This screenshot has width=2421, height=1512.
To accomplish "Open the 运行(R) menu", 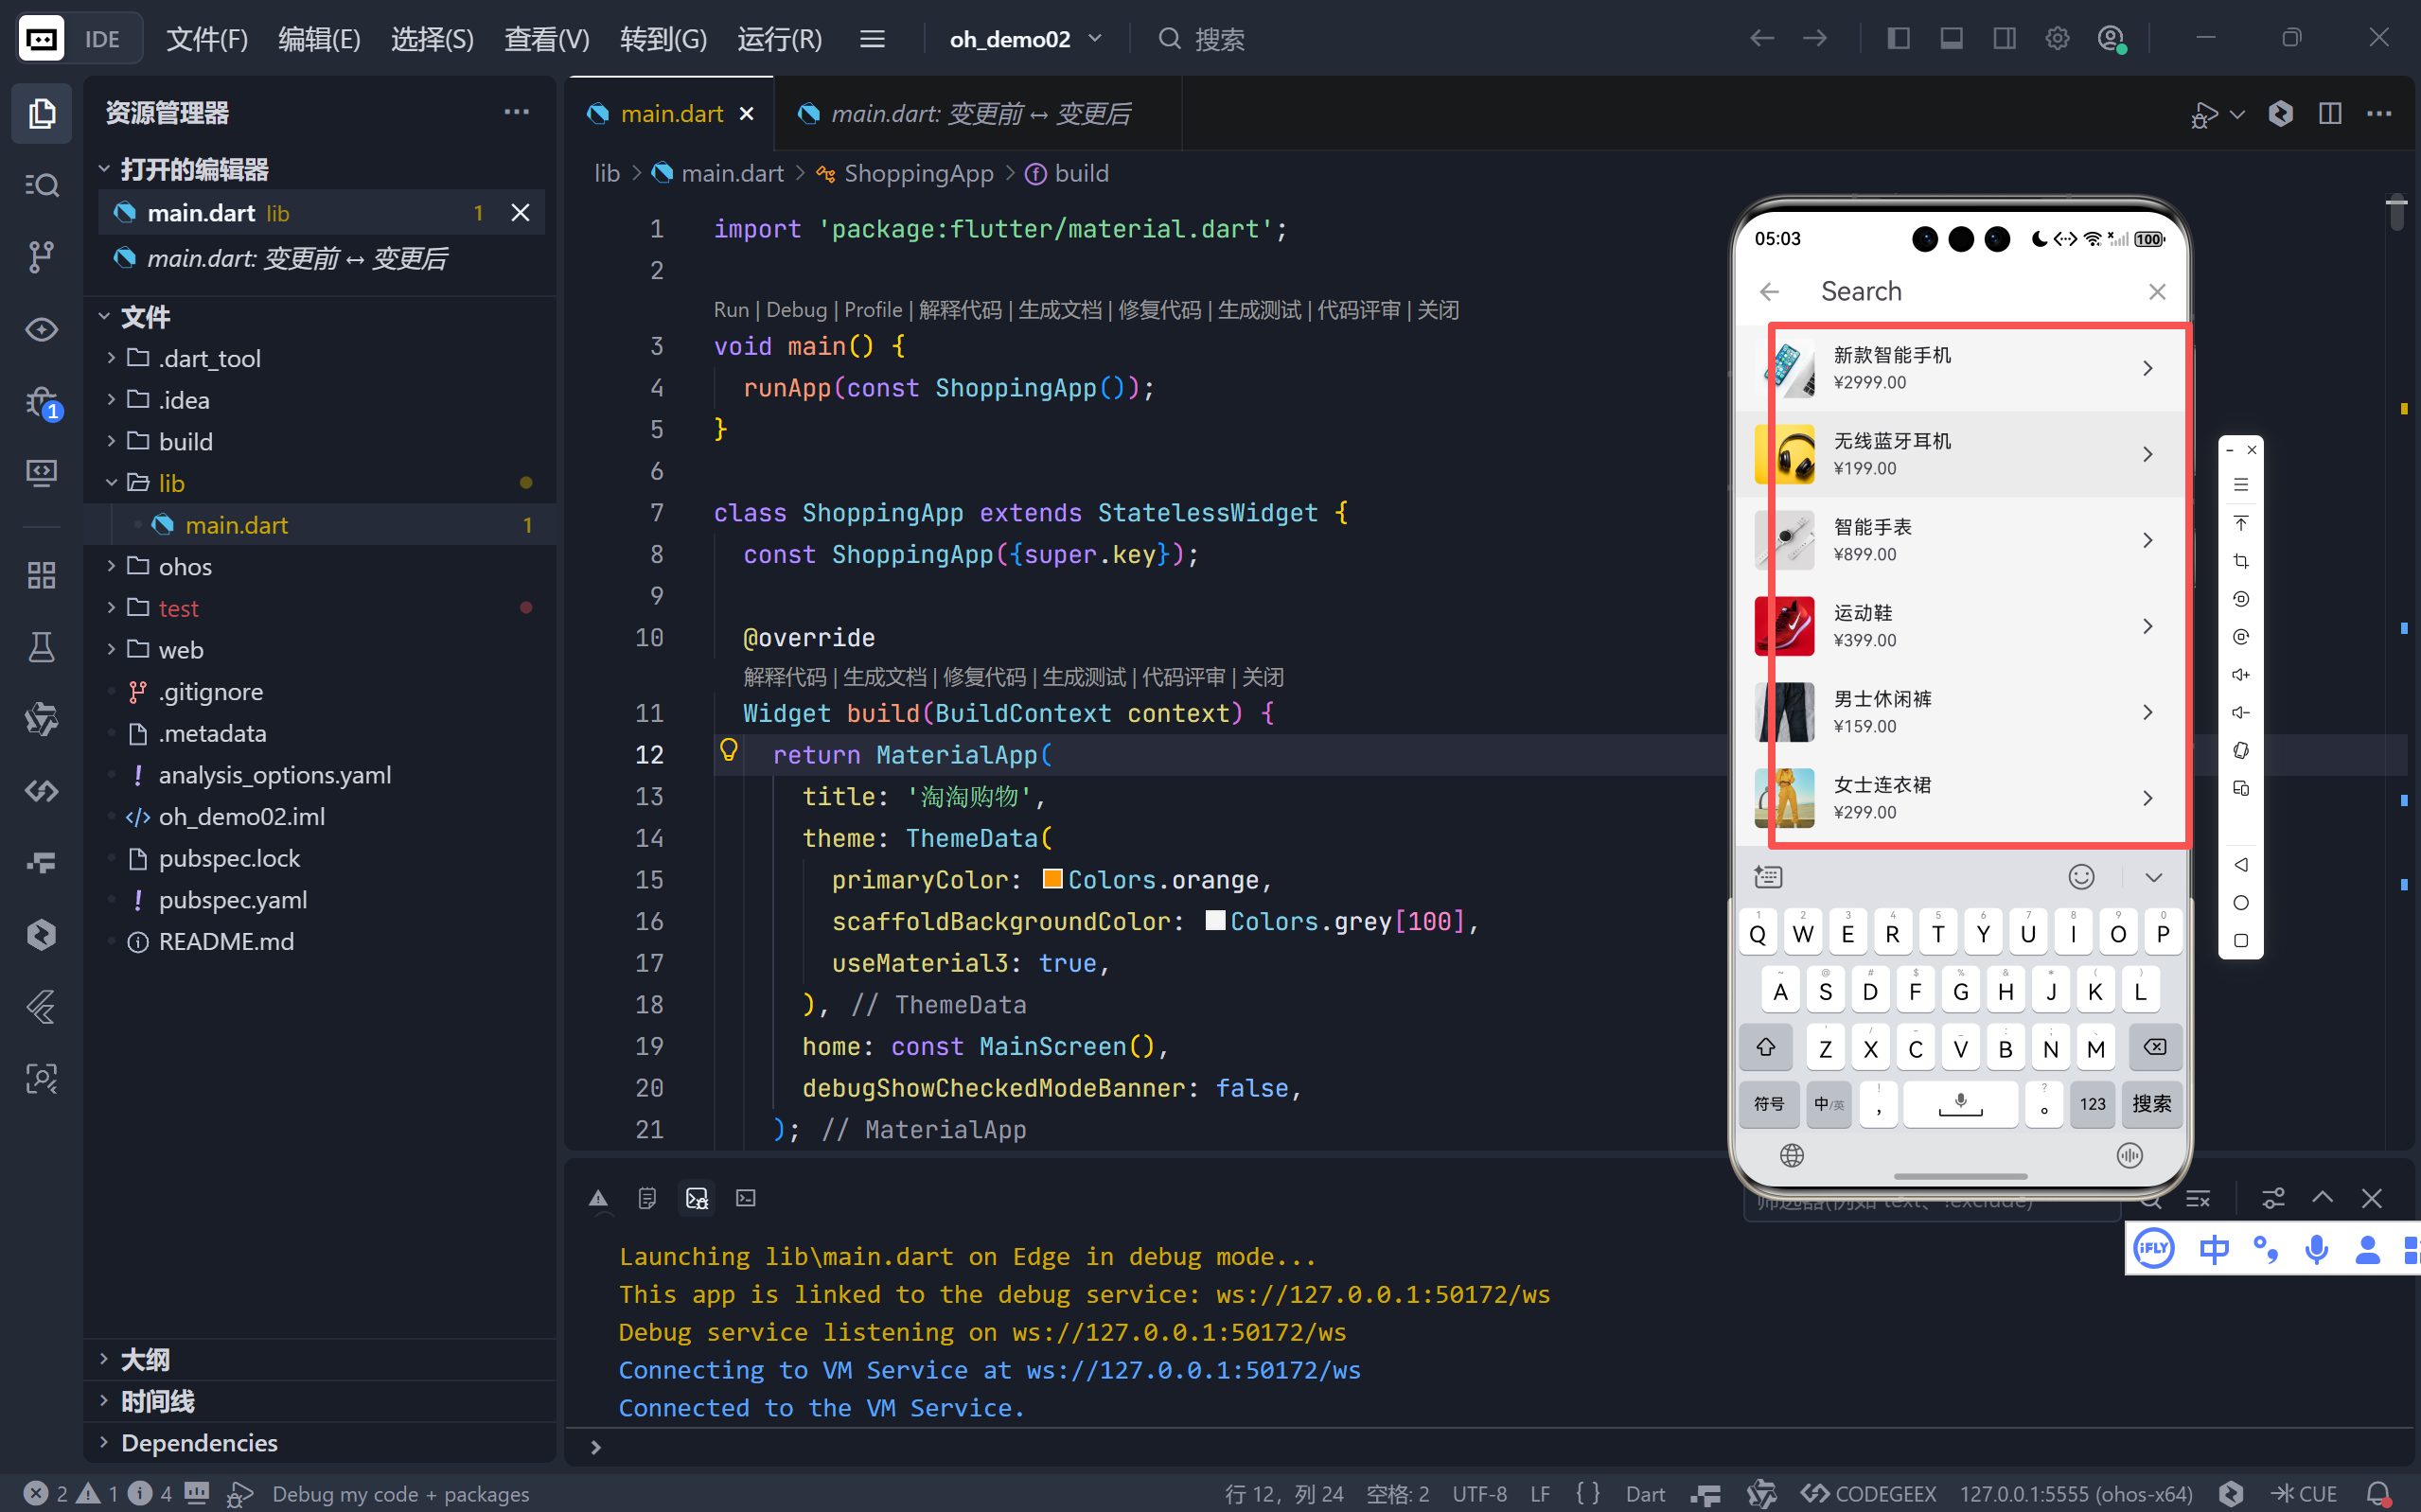I will coord(779,39).
